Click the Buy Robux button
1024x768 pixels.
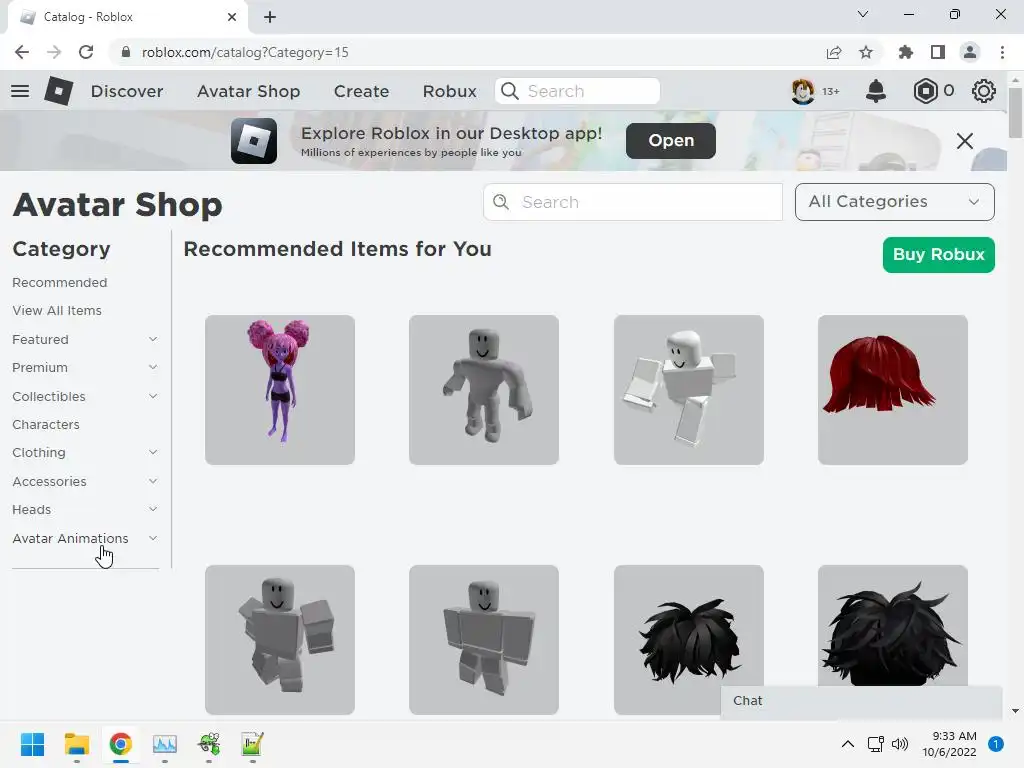pos(938,255)
